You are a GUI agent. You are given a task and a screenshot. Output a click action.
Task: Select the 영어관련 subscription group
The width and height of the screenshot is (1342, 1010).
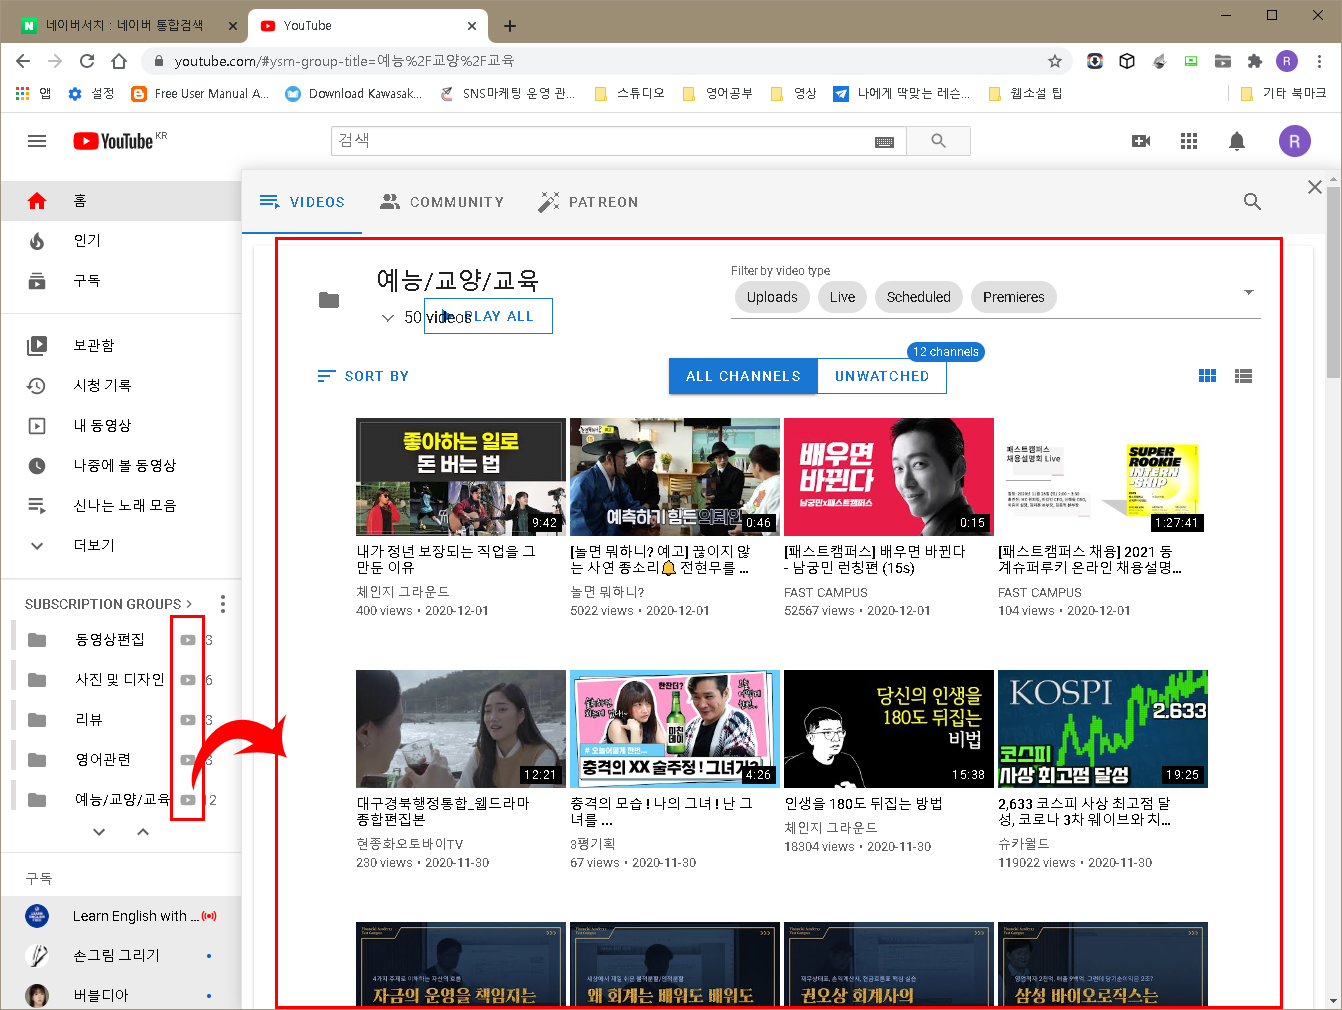tap(103, 760)
